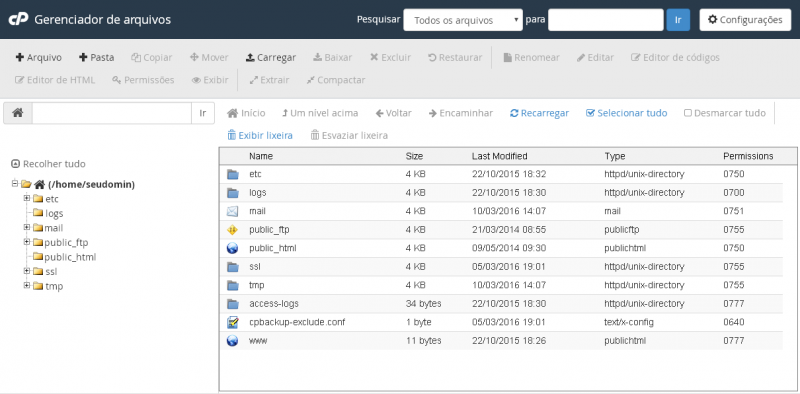Image resolution: width=800 pixels, height=394 pixels.
Task: Select logs folder in the tree
Action: coord(54,214)
